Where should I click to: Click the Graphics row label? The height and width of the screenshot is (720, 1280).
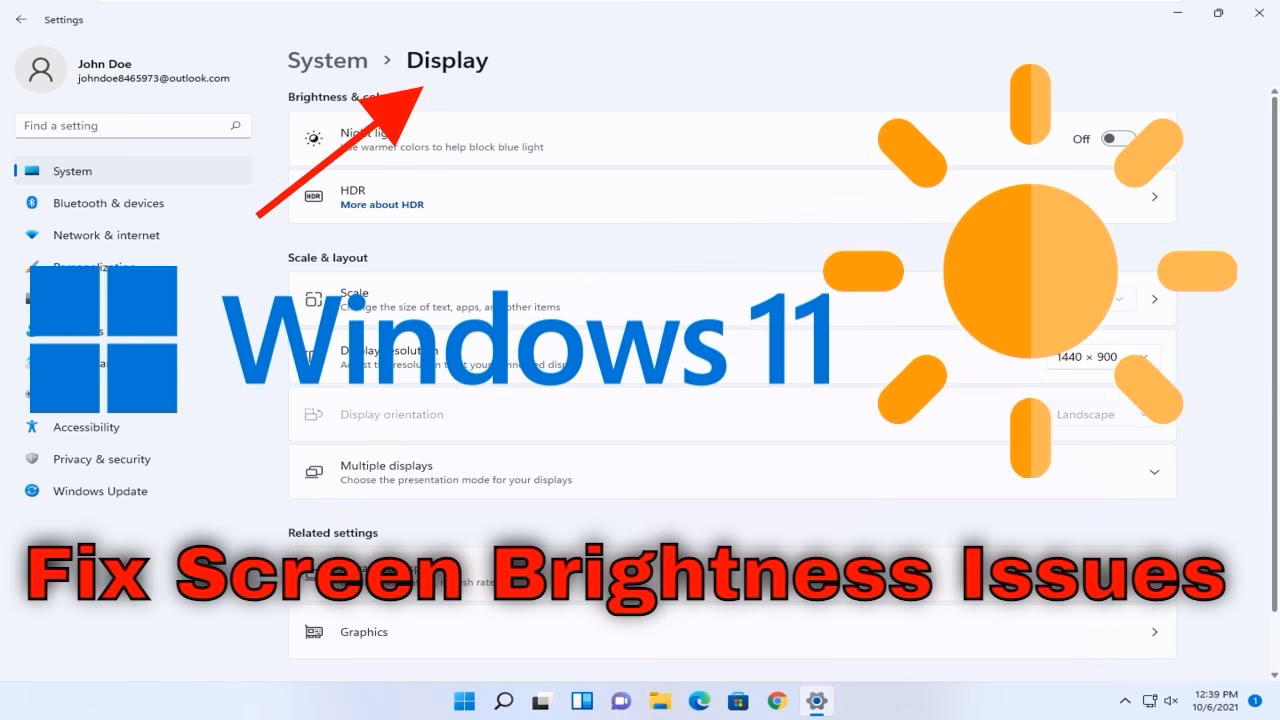364,632
